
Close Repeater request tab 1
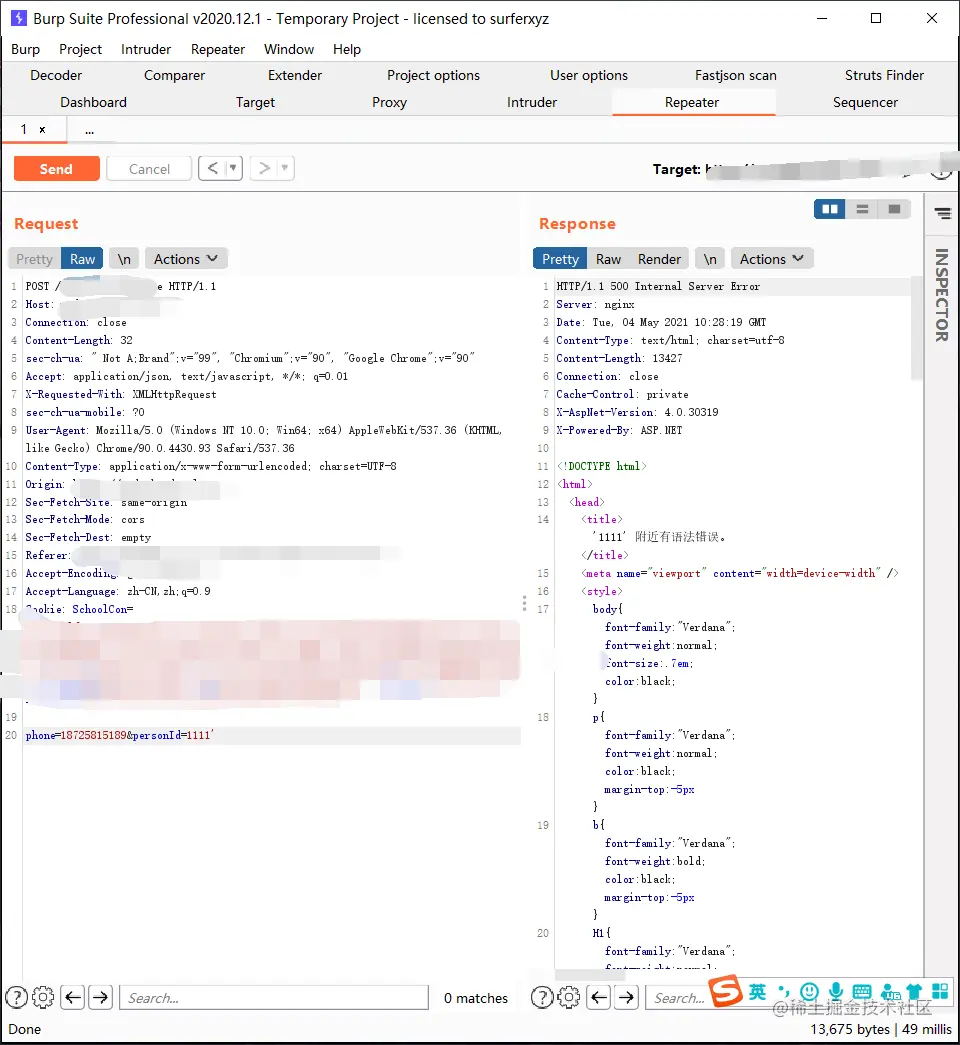click(42, 130)
